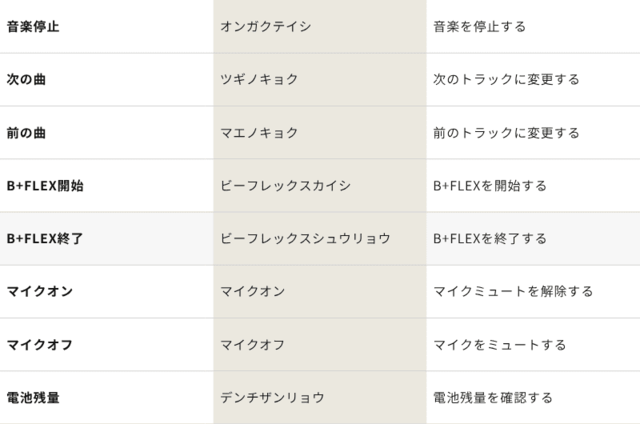Select the bold B+FLEX開始 command name
Screen dimensions: 640x424
pos(45,185)
